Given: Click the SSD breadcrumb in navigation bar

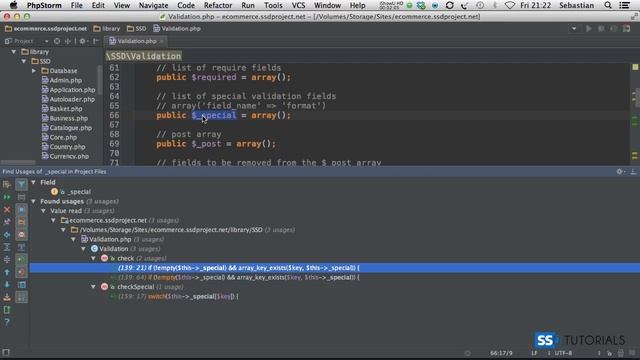Looking at the screenshot, I should pos(137,29).
